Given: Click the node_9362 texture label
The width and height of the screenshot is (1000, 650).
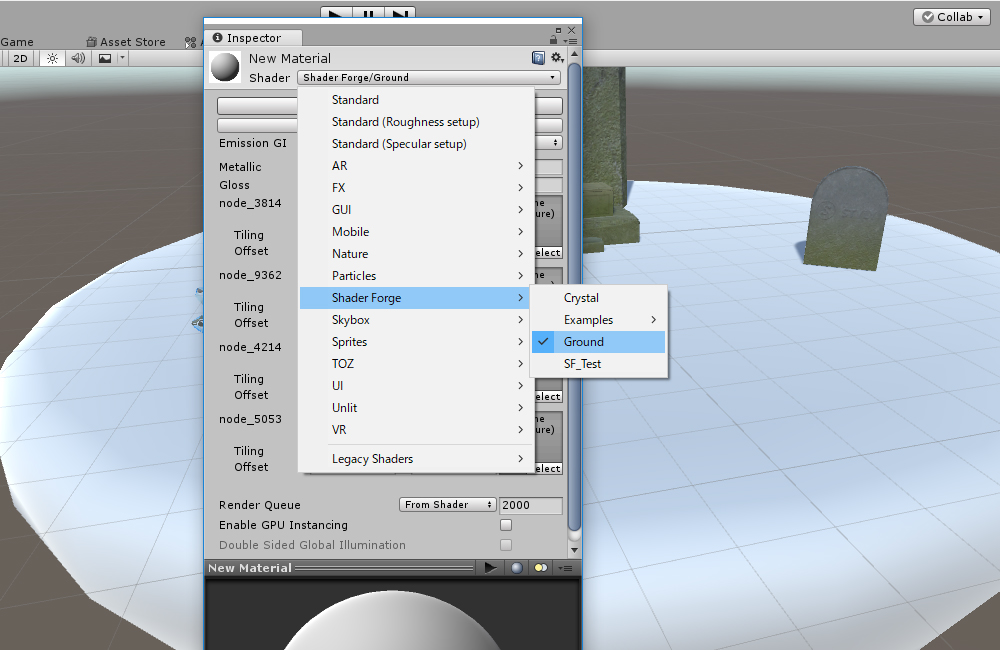Looking at the screenshot, I should pyautogui.click(x=250, y=276).
